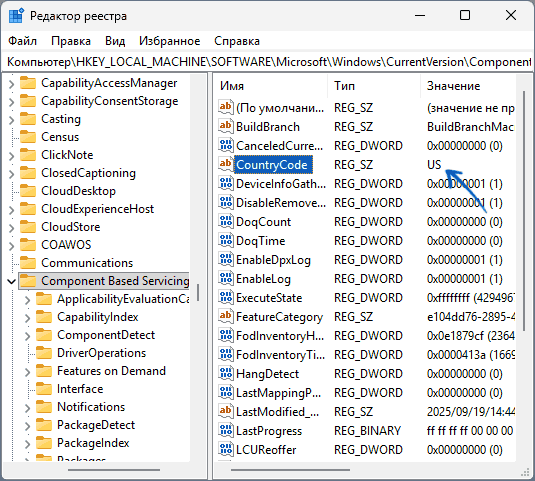The height and width of the screenshot is (481, 535).
Task: Click the HangDetect DWORD value icon
Action: click(226, 374)
